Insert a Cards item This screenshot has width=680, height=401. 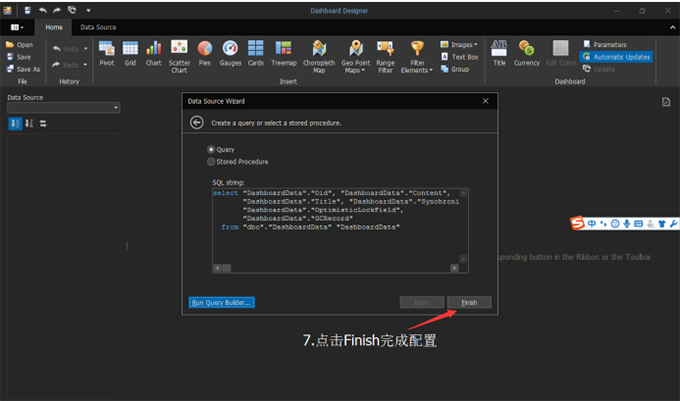[x=256, y=53]
